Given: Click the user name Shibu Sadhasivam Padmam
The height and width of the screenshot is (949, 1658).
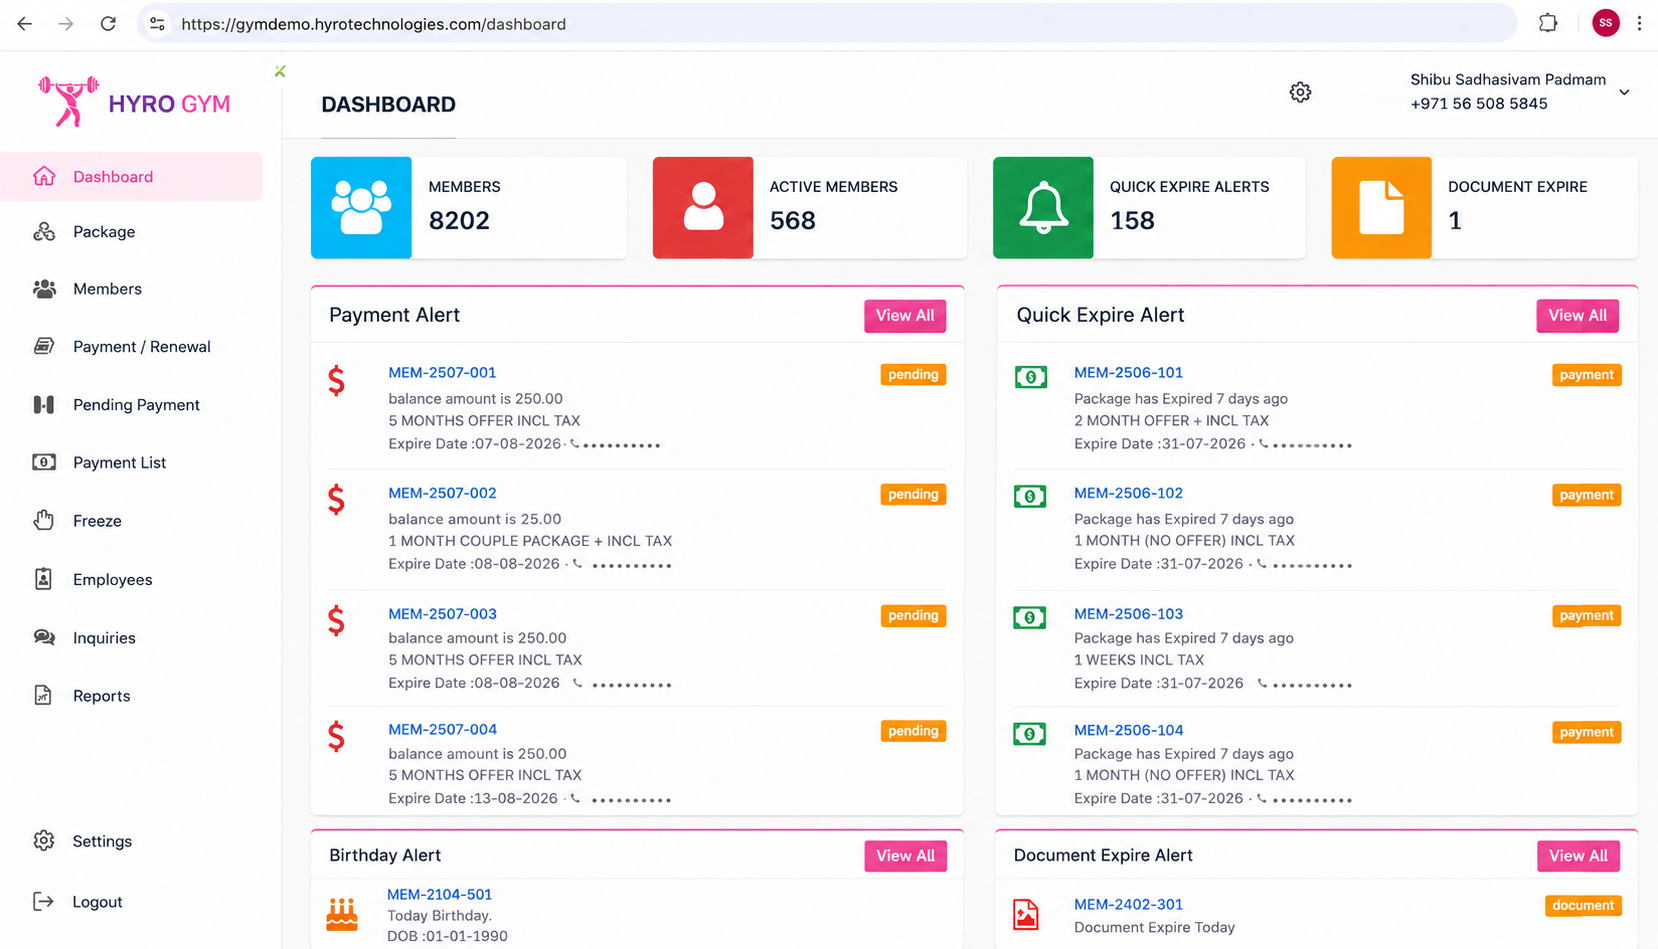Looking at the screenshot, I should click(1508, 80).
